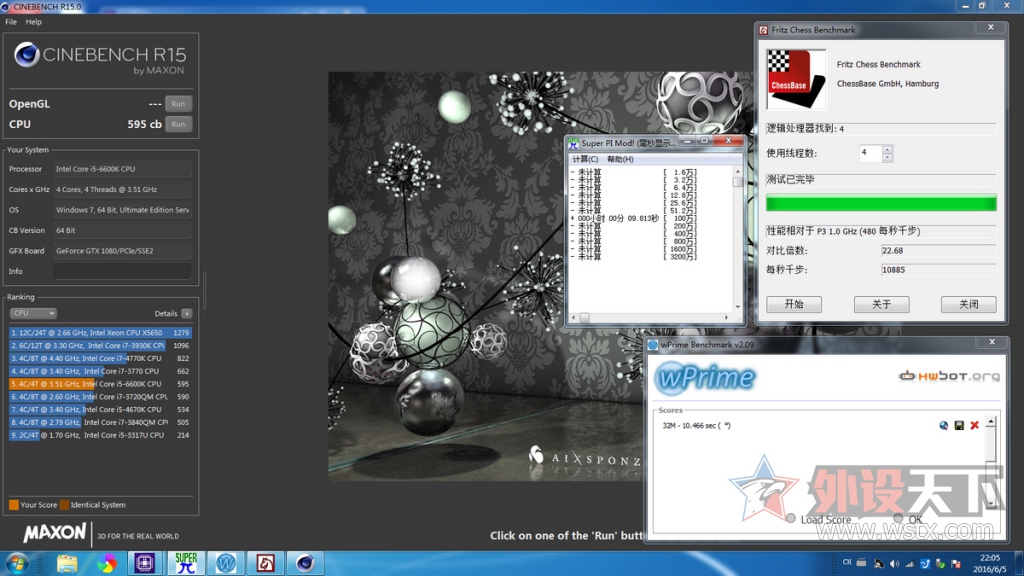Click the green Fritz progress bar
This screenshot has height=576, width=1024.
[881, 203]
